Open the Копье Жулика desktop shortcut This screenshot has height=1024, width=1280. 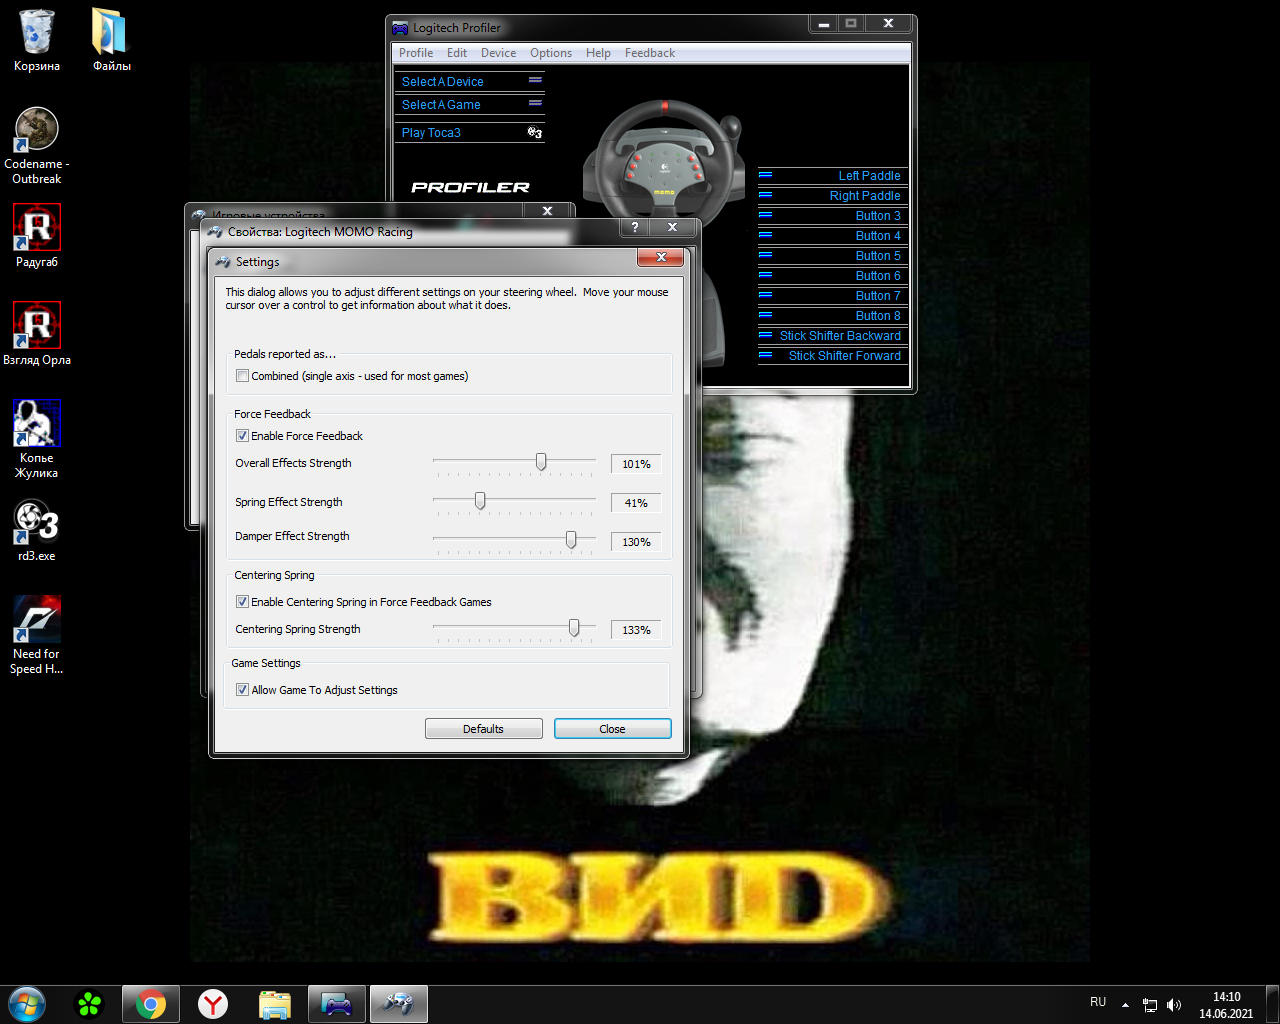click(x=37, y=424)
